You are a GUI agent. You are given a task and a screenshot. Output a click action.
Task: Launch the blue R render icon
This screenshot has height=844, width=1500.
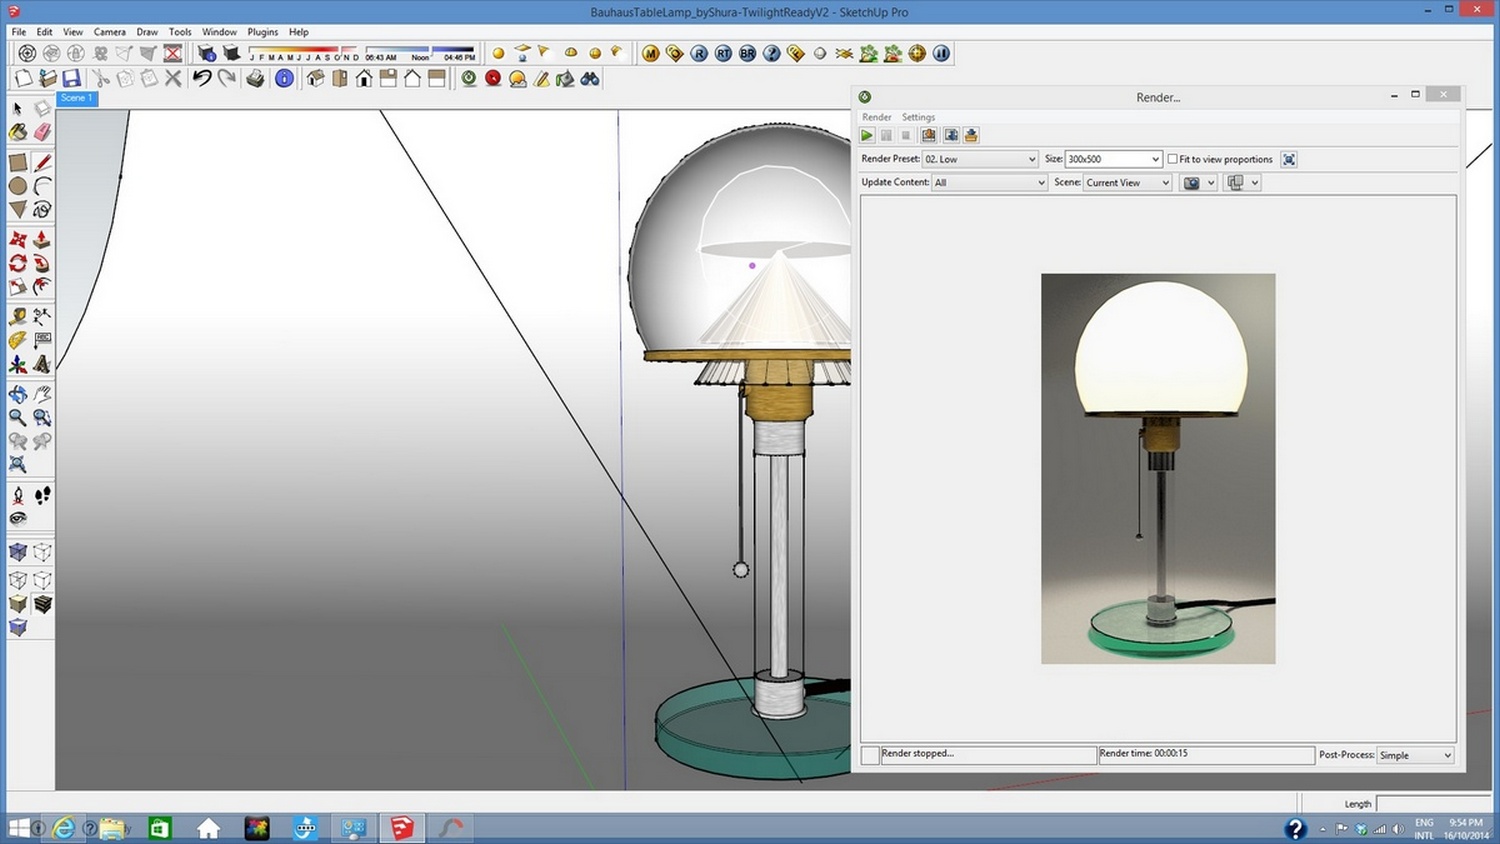pos(699,53)
